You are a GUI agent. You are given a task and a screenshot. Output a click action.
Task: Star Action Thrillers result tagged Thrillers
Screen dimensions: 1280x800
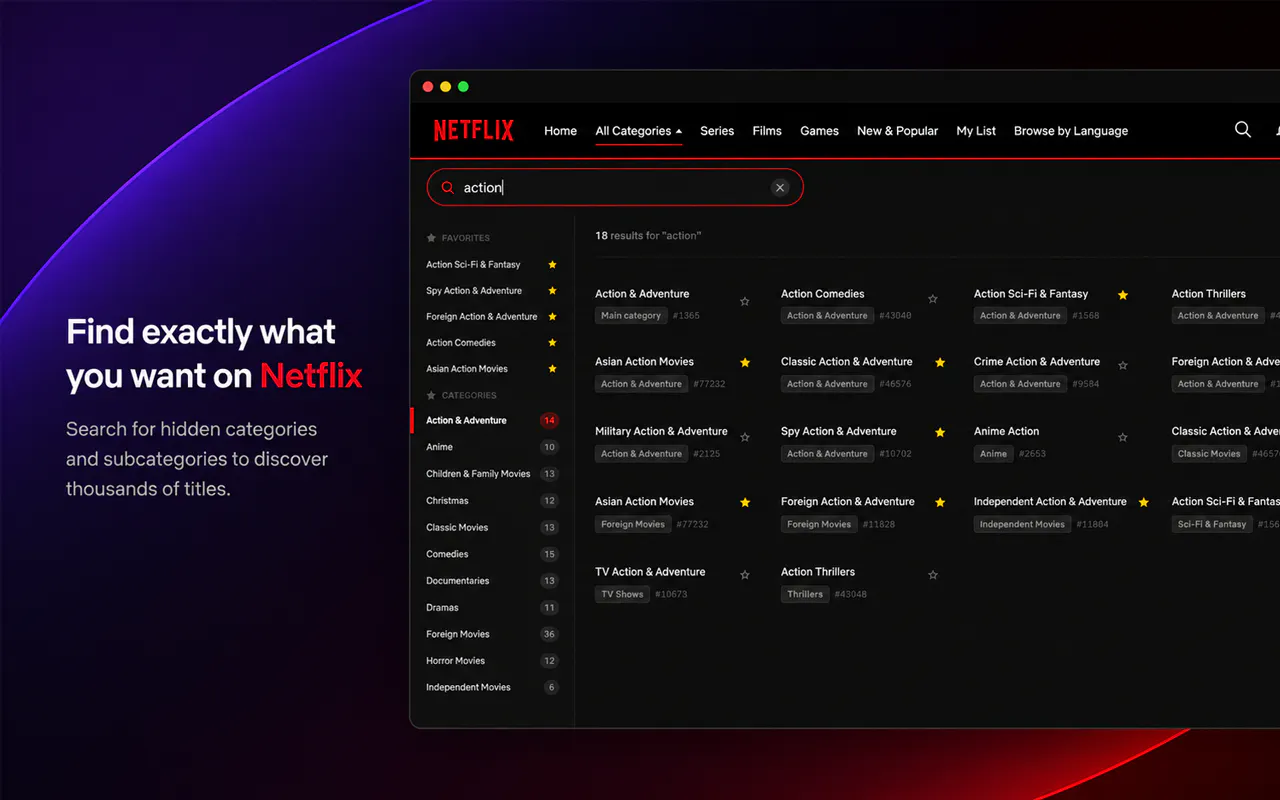pyautogui.click(x=932, y=575)
